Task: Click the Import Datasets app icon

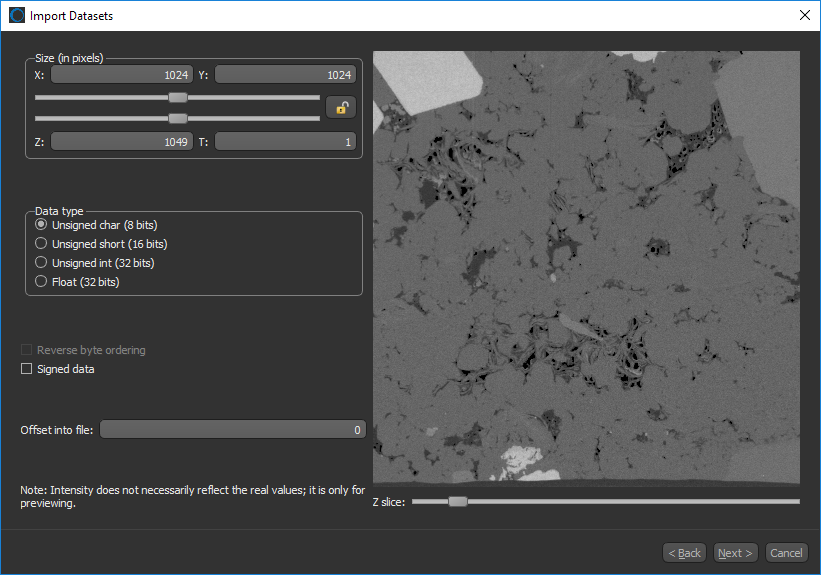Action: [16, 15]
